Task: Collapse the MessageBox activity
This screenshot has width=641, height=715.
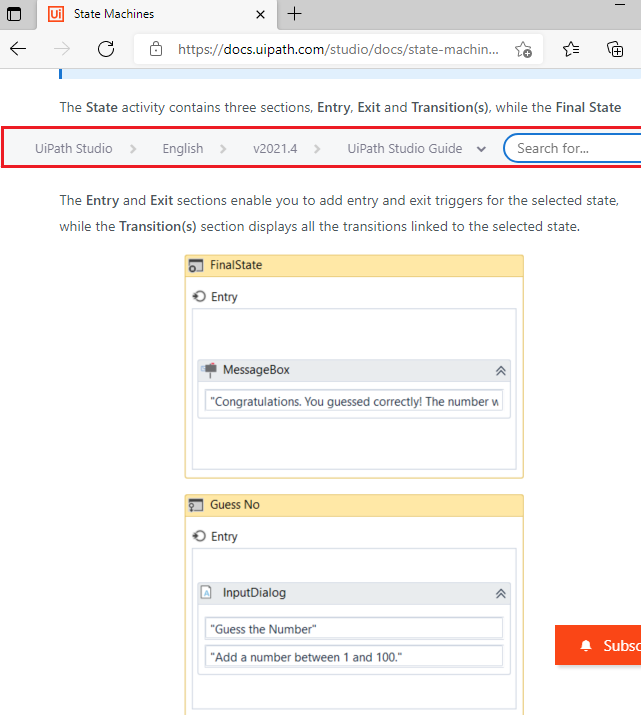Action: tap(501, 371)
